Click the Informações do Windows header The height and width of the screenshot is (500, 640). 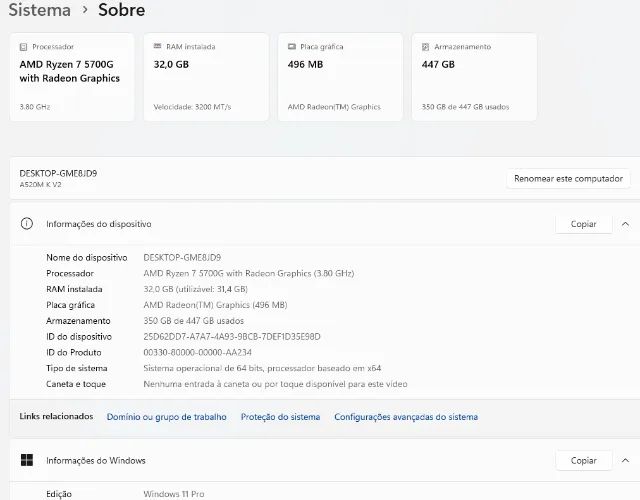(96, 460)
